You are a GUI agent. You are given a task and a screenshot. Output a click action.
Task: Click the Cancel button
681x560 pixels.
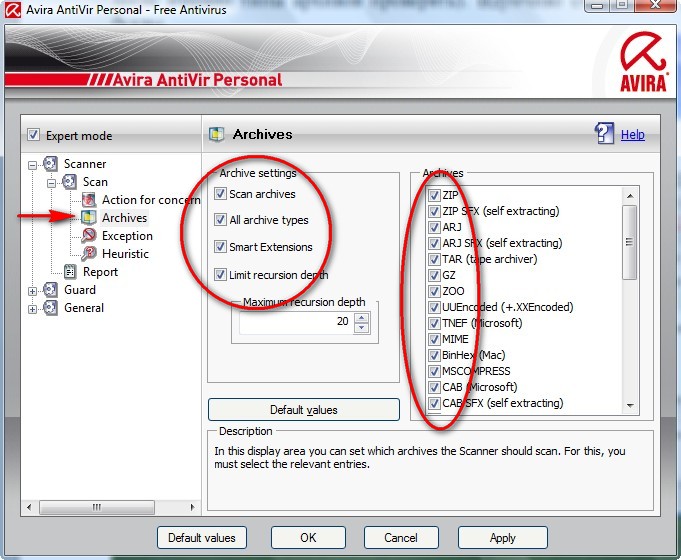click(401, 538)
